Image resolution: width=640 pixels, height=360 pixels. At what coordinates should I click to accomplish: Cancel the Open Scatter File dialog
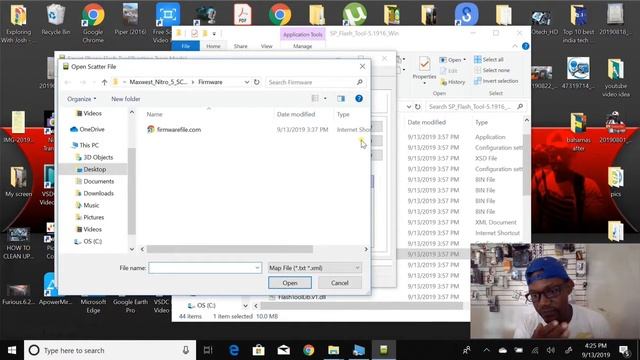click(x=340, y=283)
